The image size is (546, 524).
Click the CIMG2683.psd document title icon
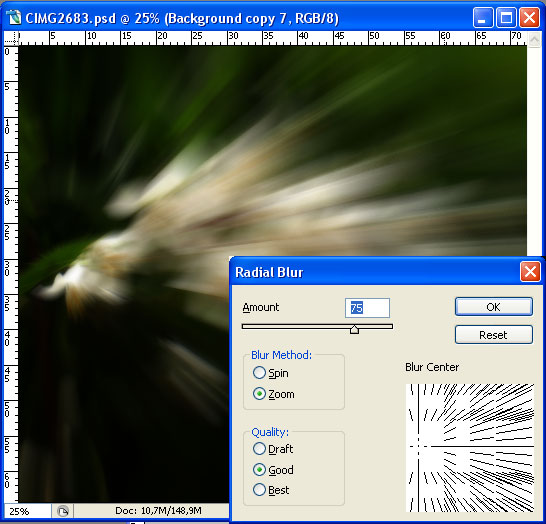coord(14,17)
